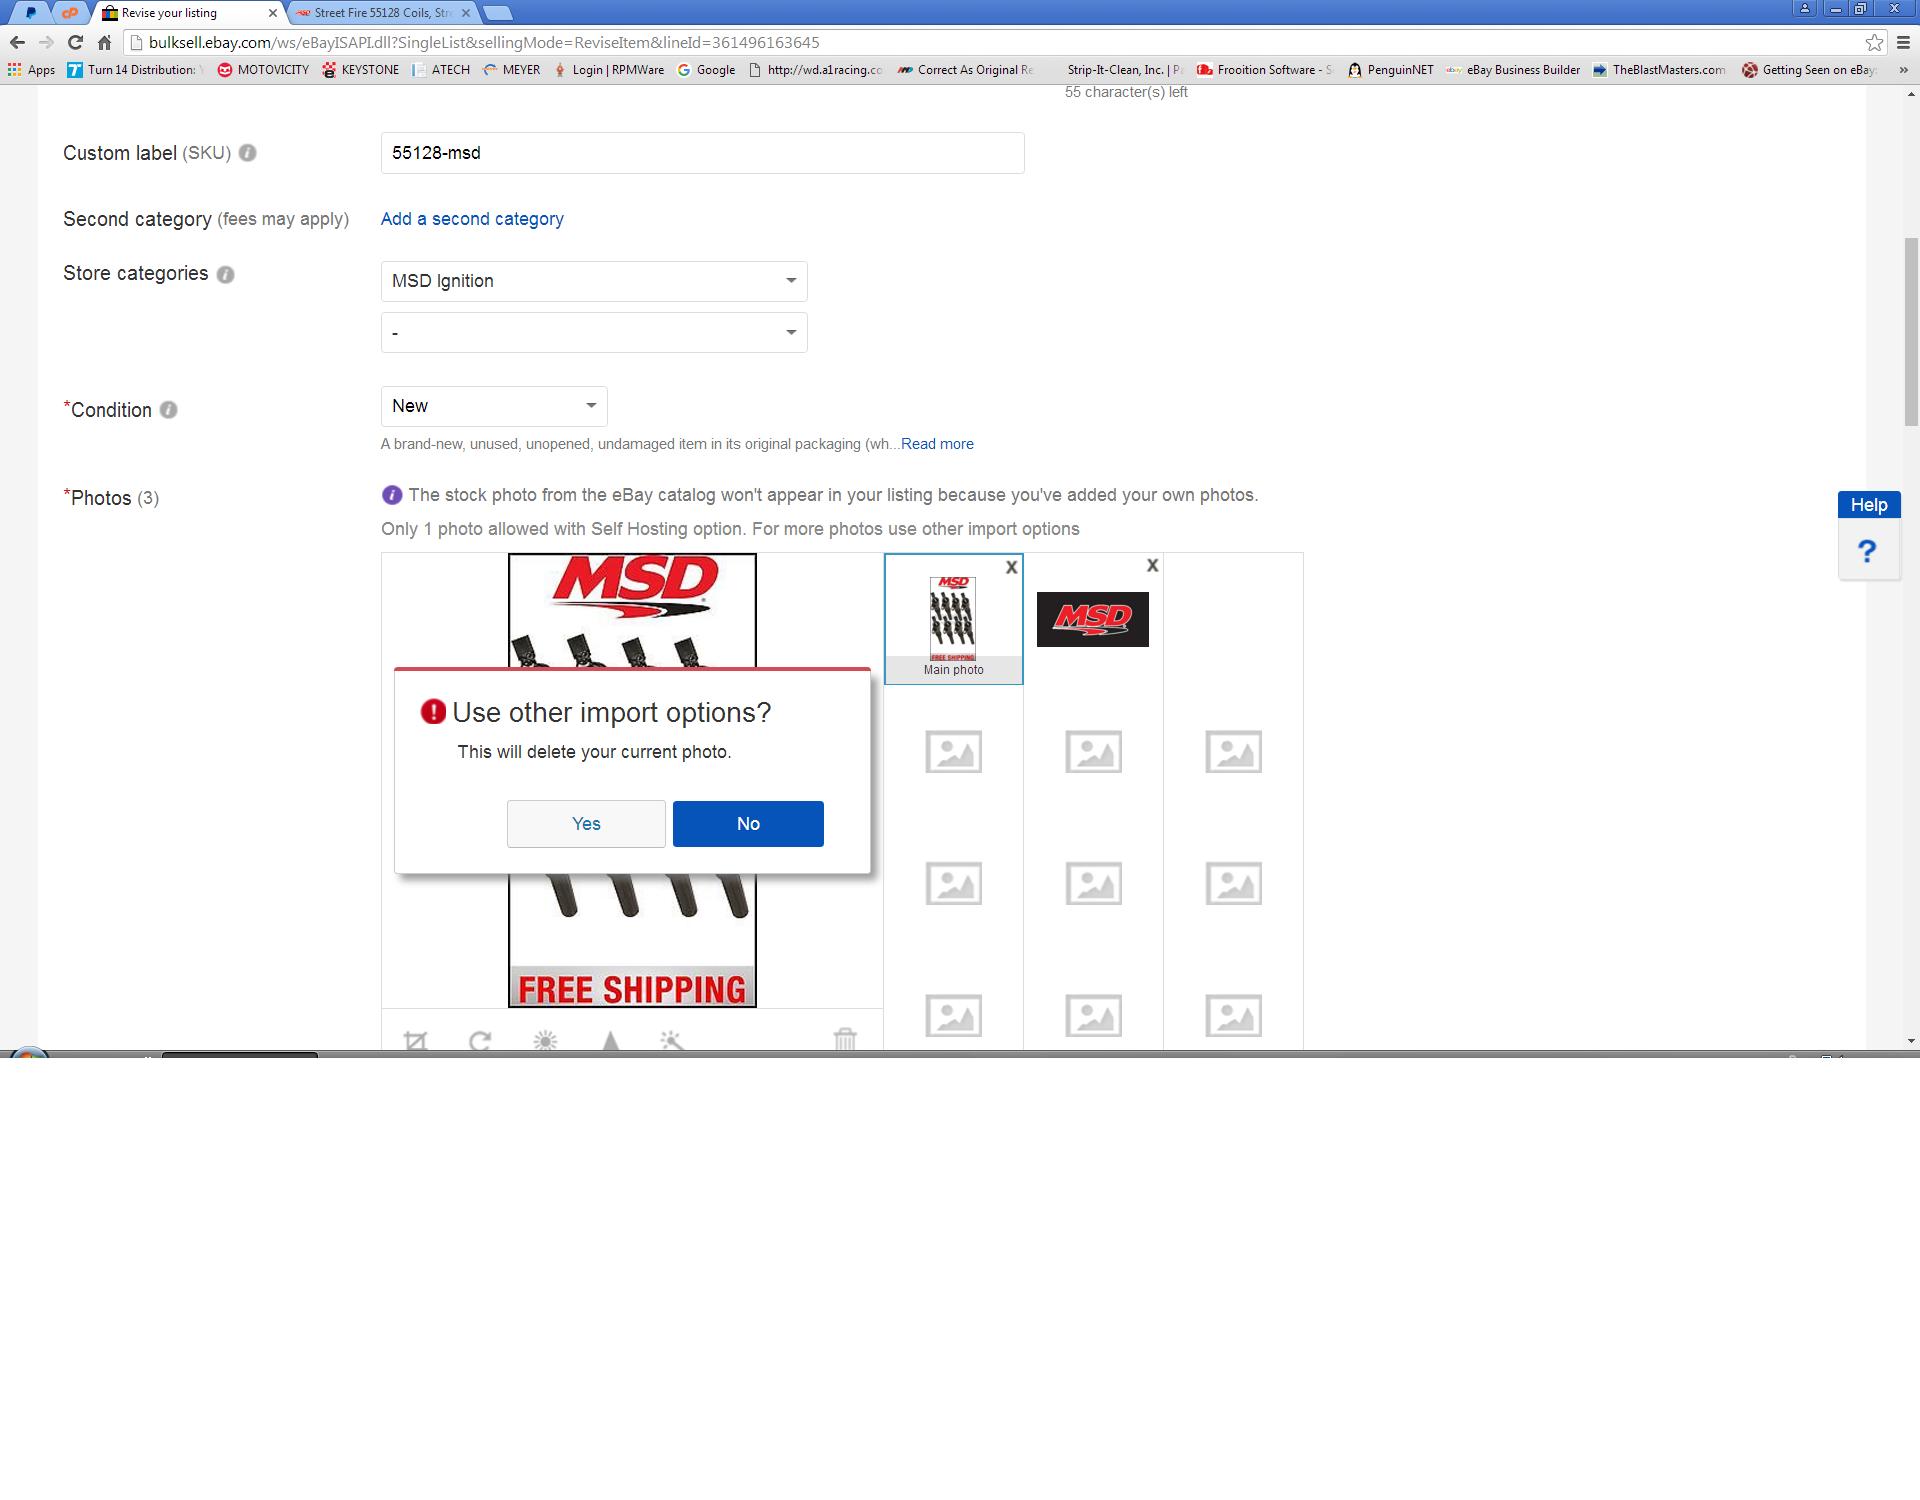The image size is (1920, 1500).
Task: Click the browser back arrow
Action: coord(17,42)
